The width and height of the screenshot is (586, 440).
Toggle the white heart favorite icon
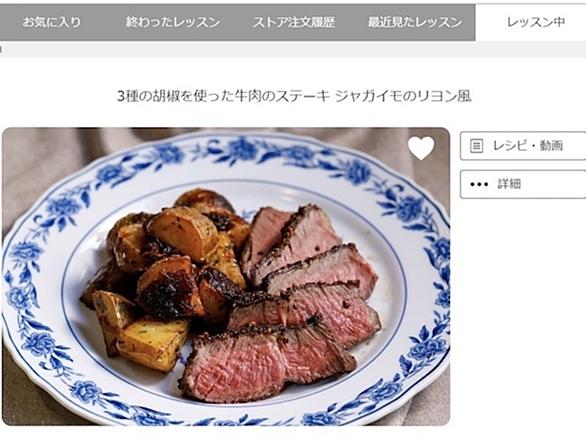point(421,148)
